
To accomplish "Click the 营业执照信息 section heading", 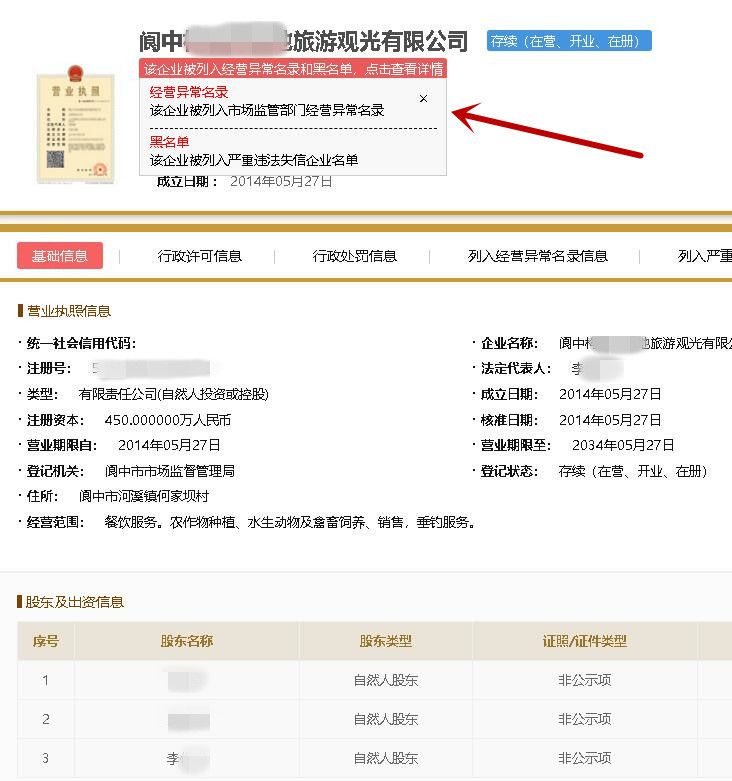I will click(68, 311).
